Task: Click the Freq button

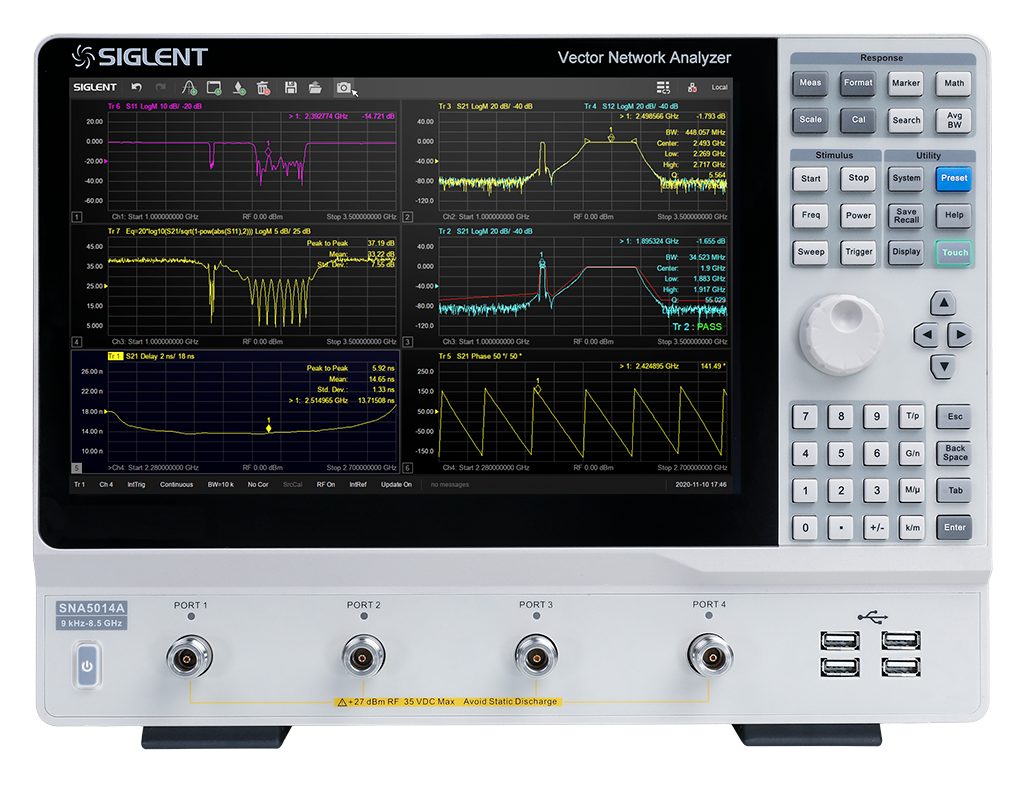Action: 810,215
